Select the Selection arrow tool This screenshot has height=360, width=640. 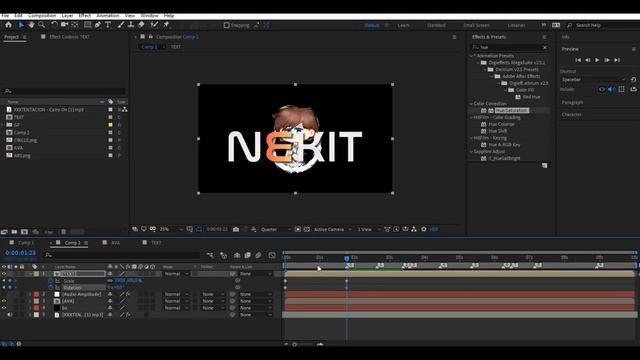tap(21, 25)
